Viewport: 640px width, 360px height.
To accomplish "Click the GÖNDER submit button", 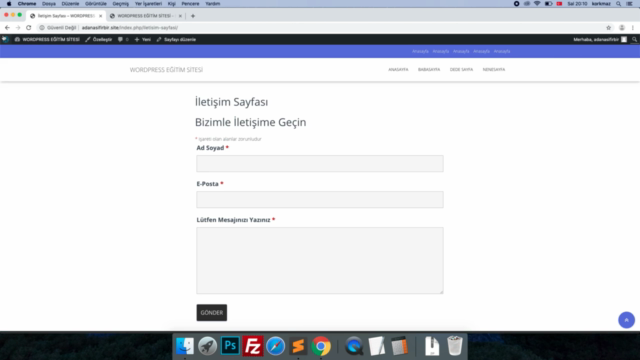I will [211, 313].
